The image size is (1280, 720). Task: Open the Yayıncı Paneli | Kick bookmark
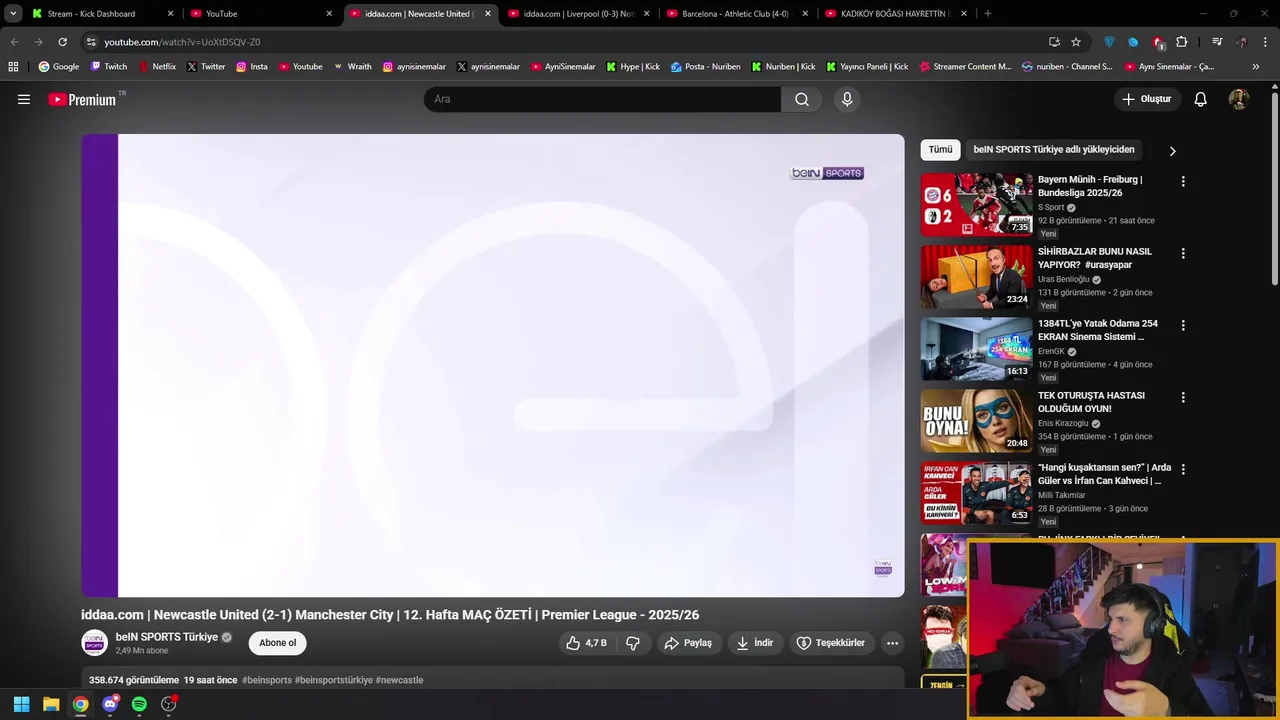click(x=867, y=67)
